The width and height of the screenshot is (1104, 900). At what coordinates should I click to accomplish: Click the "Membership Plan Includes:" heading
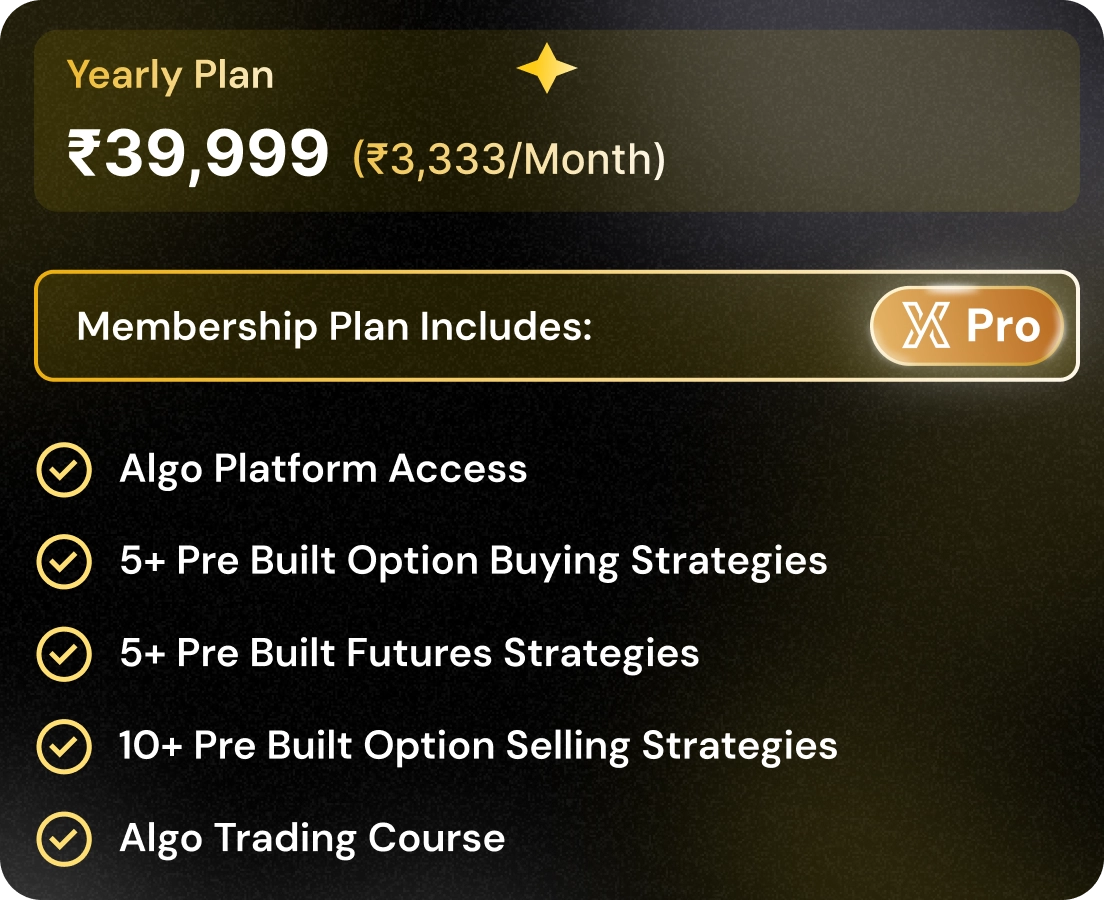[x=334, y=327]
